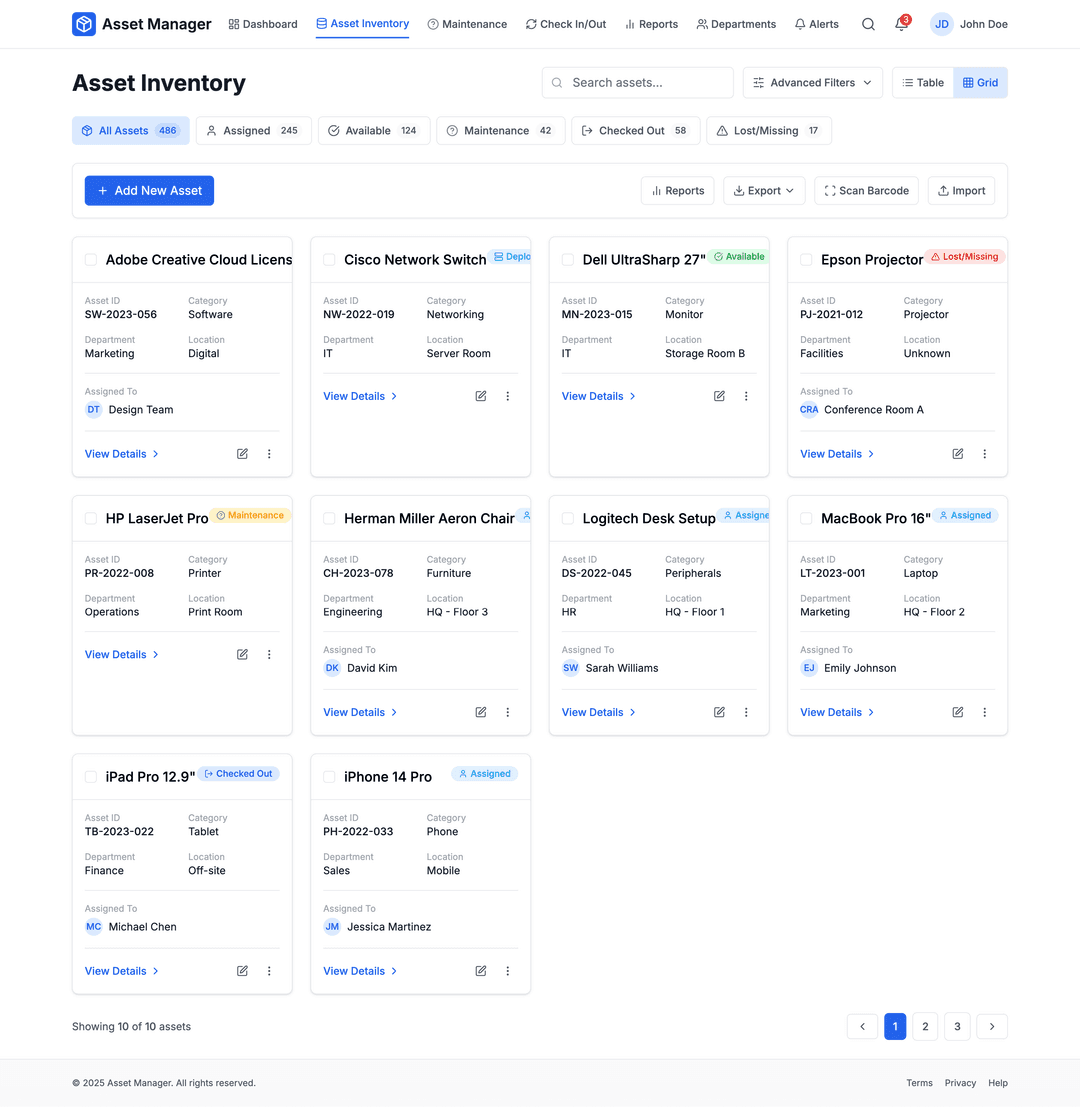
Task: Open the three-dot menu on Cisco Network Switch
Action: [x=507, y=396]
